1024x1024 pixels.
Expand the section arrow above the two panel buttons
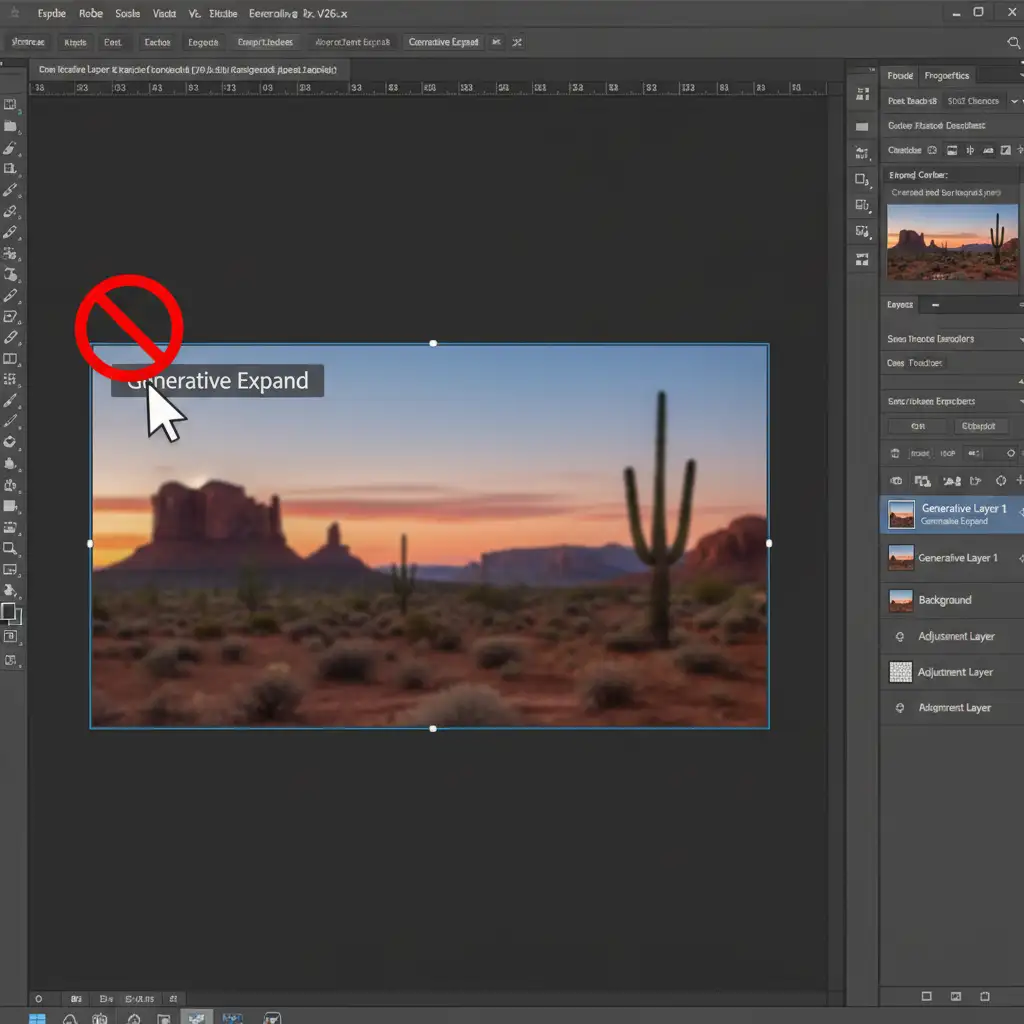(1020, 402)
